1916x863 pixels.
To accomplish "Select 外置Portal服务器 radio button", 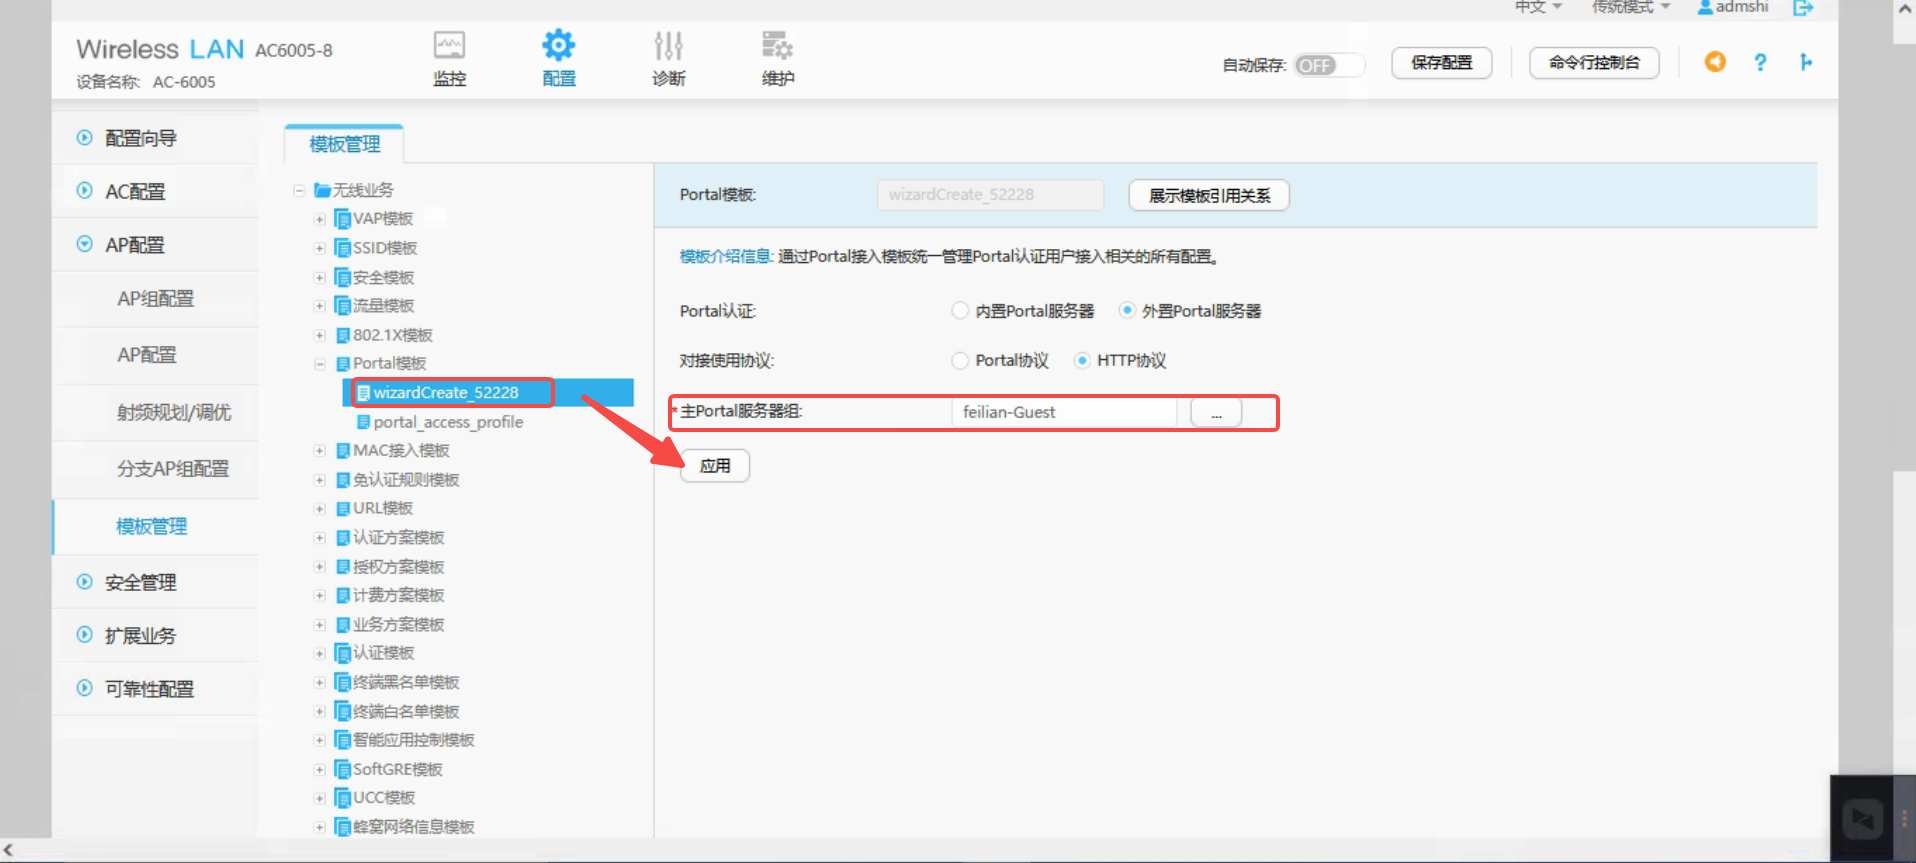I will click(x=1127, y=311).
